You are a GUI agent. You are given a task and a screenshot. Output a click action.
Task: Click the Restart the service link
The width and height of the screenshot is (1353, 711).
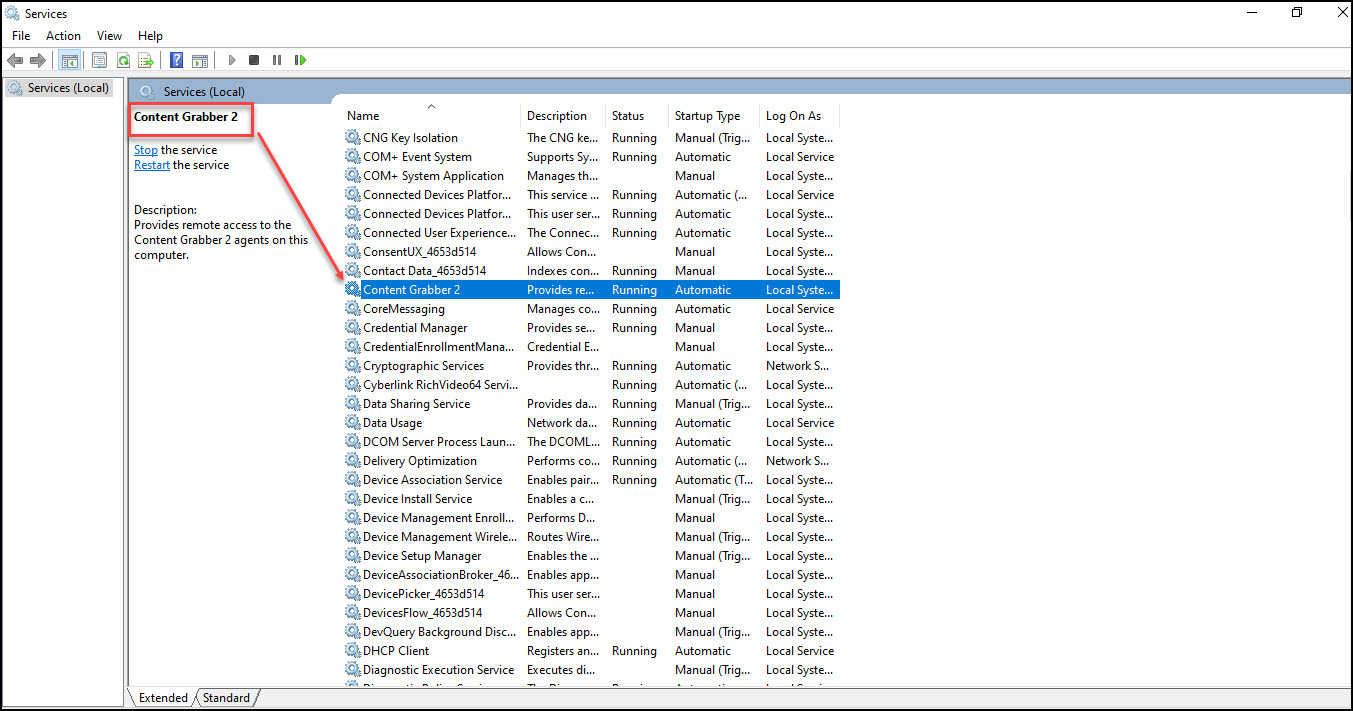click(x=152, y=165)
